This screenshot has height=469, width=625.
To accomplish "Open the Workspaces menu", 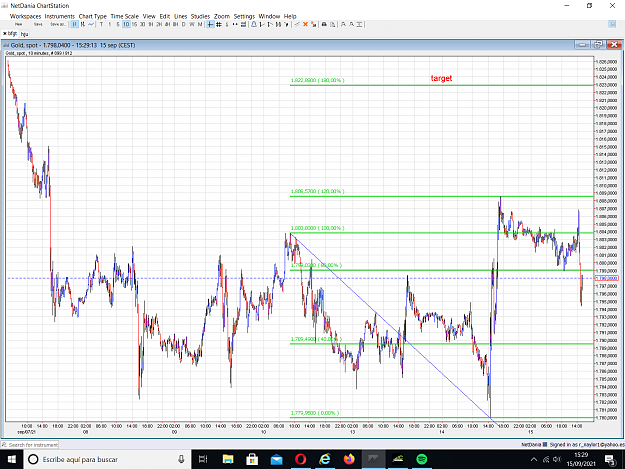I will tap(26, 16).
